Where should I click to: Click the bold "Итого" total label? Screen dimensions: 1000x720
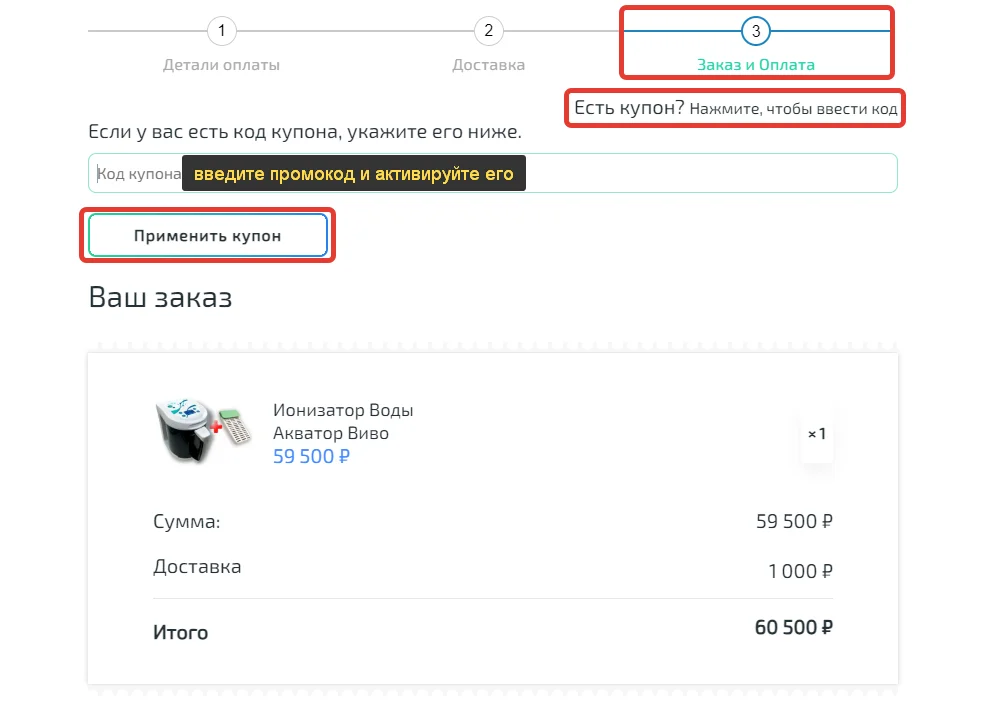tap(180, 632)
